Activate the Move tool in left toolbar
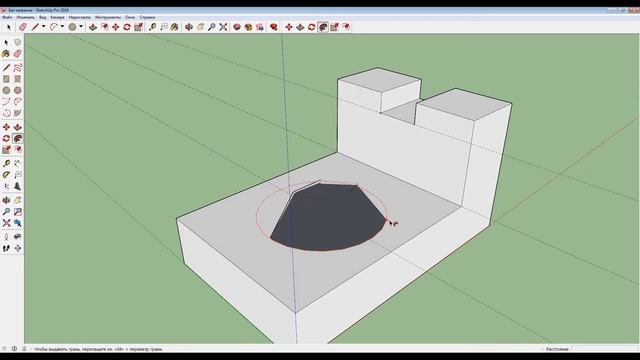Screen dimensions: 640x360 click(6, 127)
